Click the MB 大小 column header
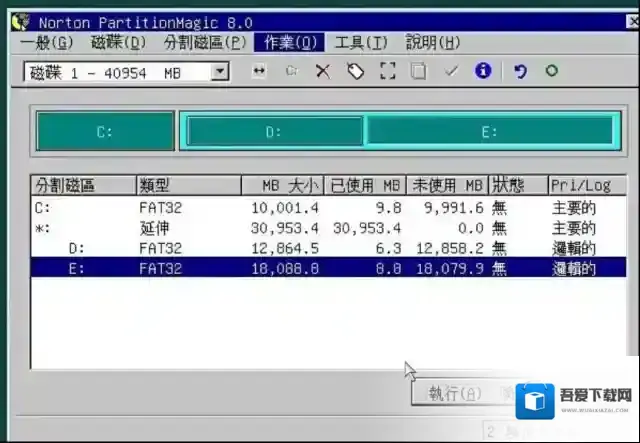This screenshot has width=640, height=443. 282,186
